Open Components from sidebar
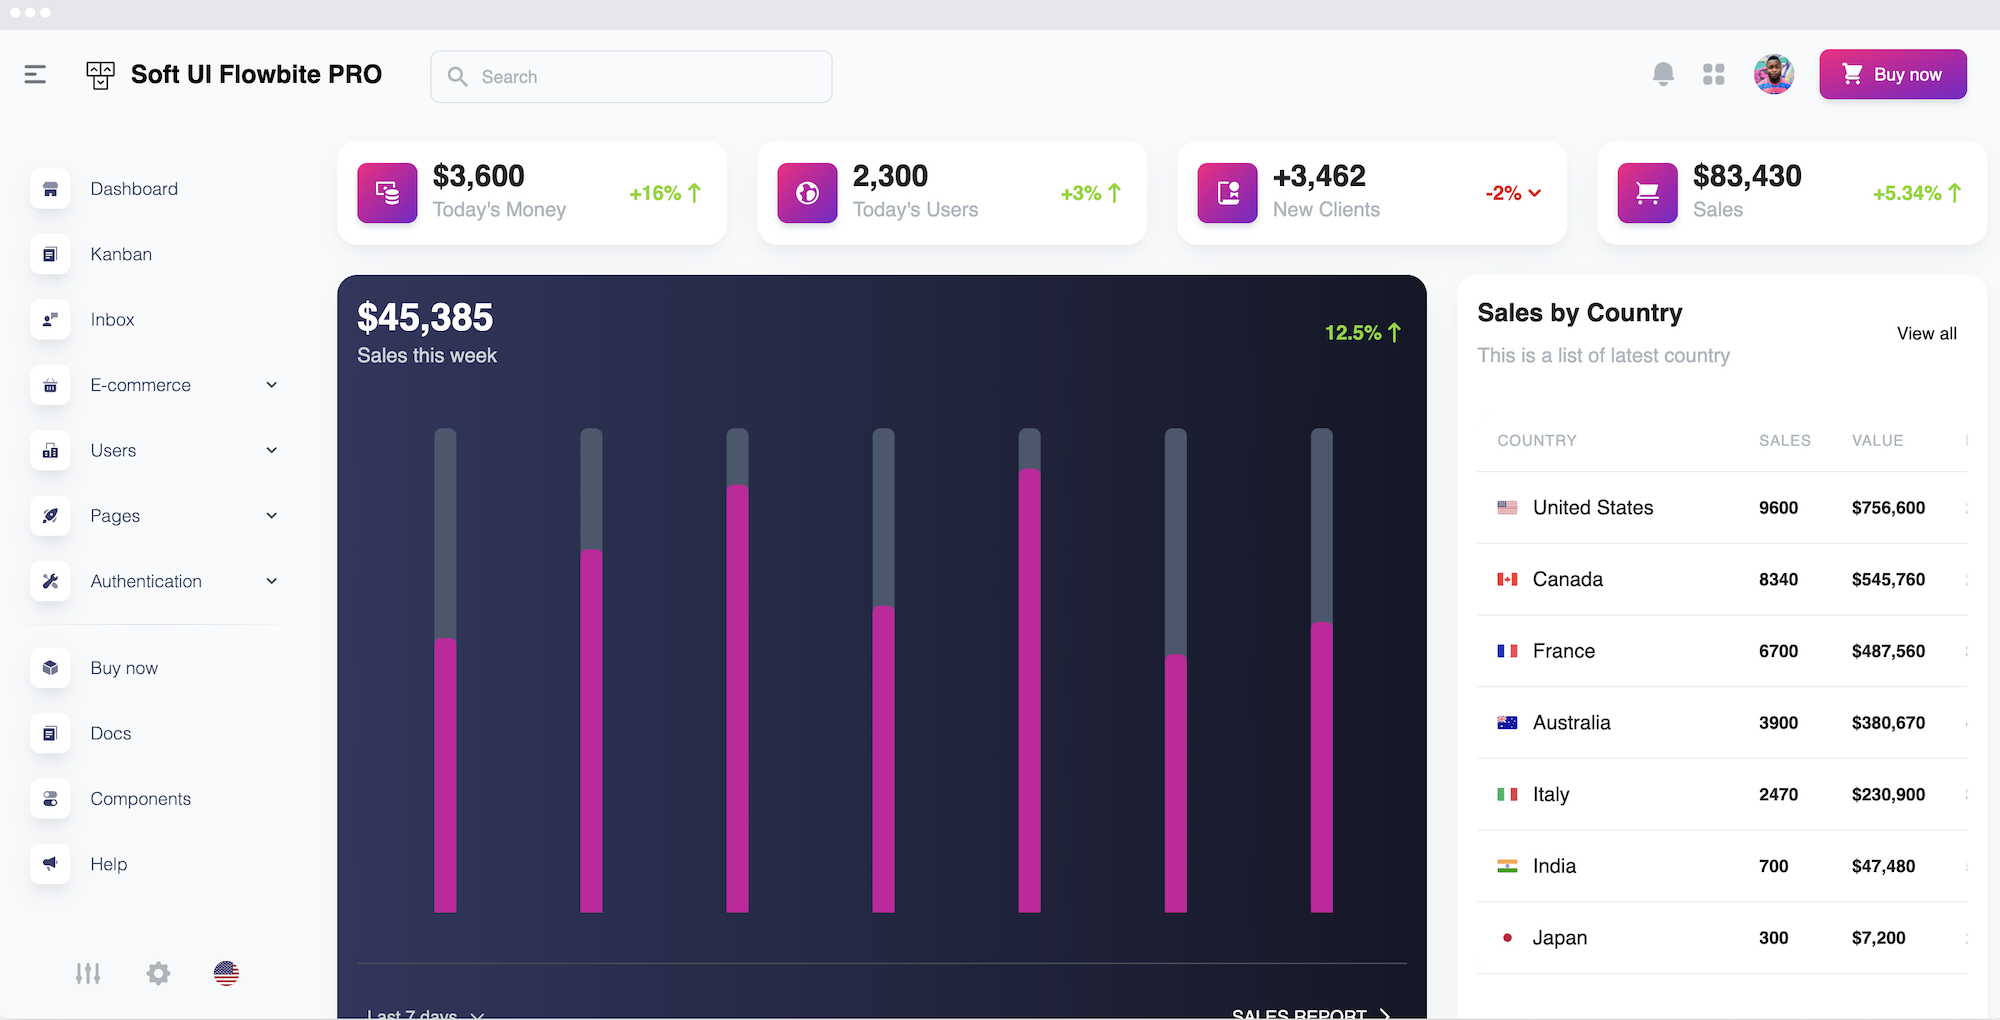2000x1020 pixels. [x=140, y=799]
